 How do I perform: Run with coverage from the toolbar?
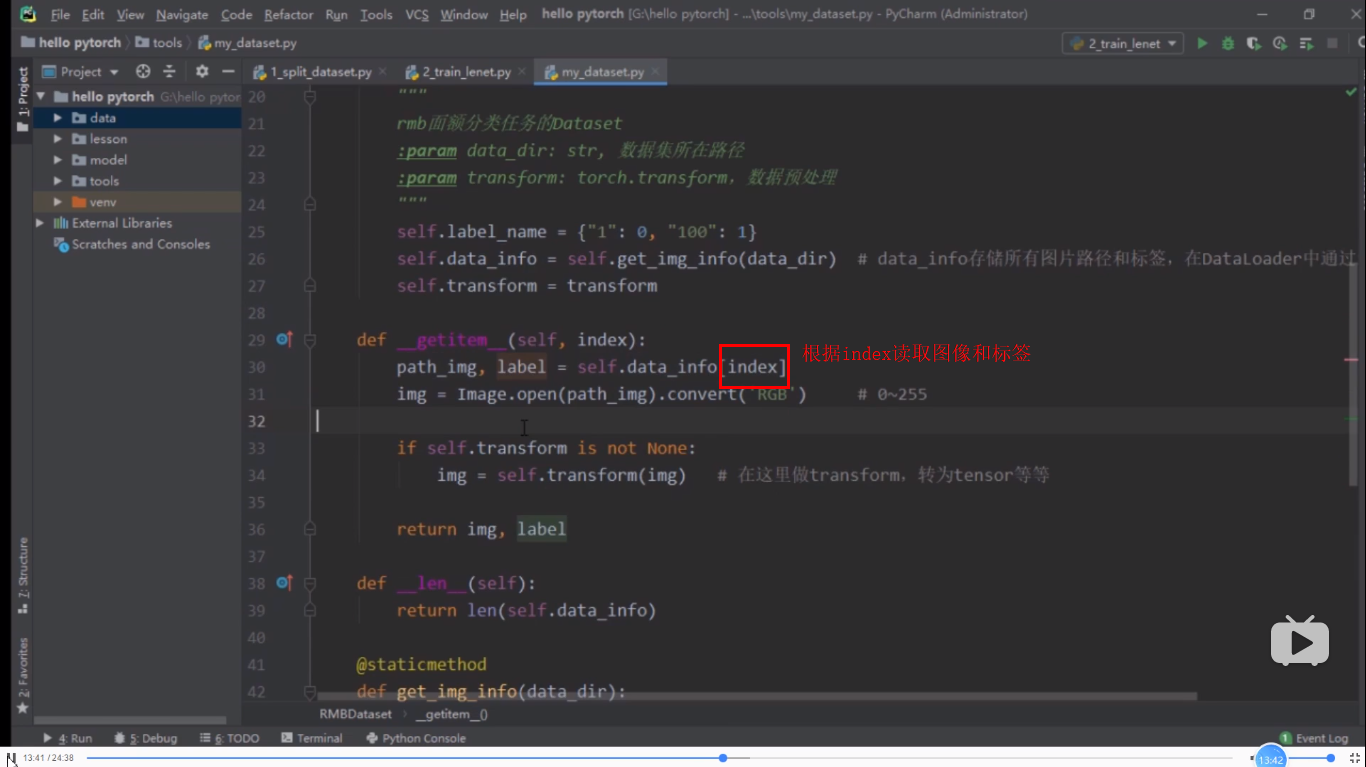[1253, 43]
